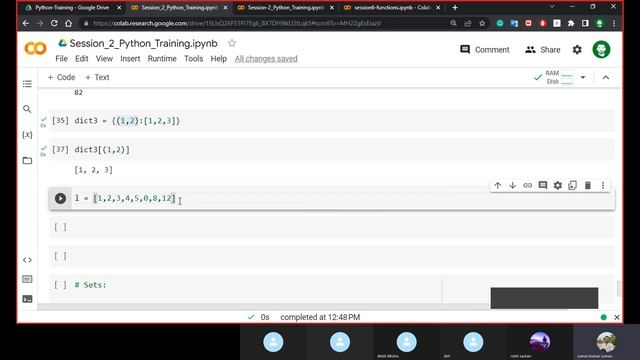Open the Comment panel
This screenshot has height=360, width=640.
(484, 50)
